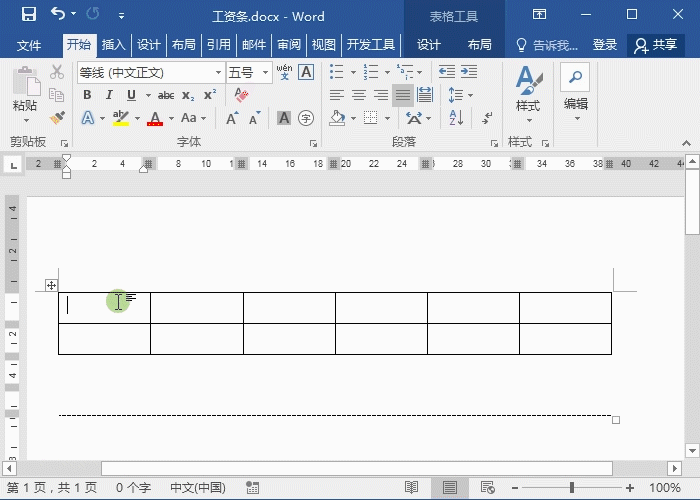The width and height of the screenshot is (700, 500).
Task: Increase font size with larger A
Action: coord(232,118)
